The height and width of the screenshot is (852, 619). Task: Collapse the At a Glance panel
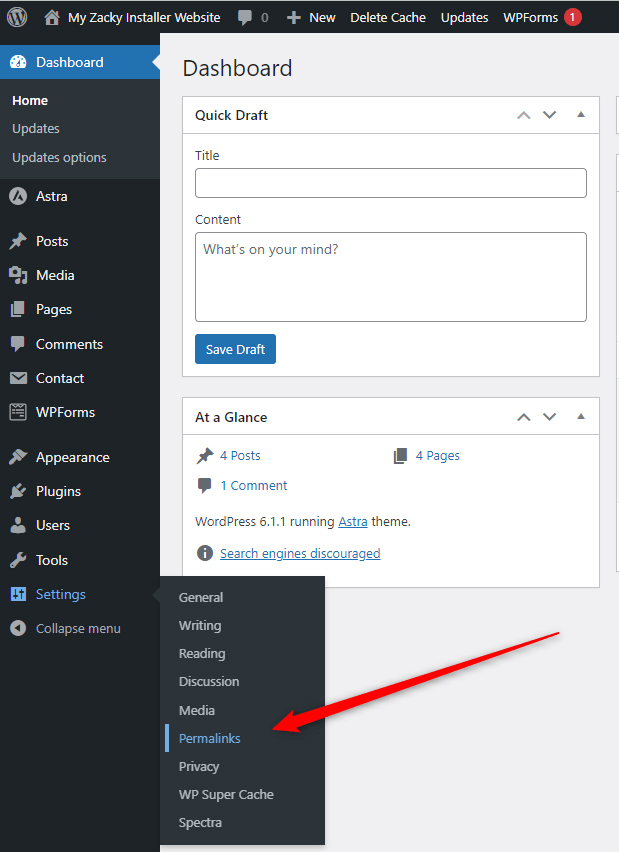[x=580, y=417]
